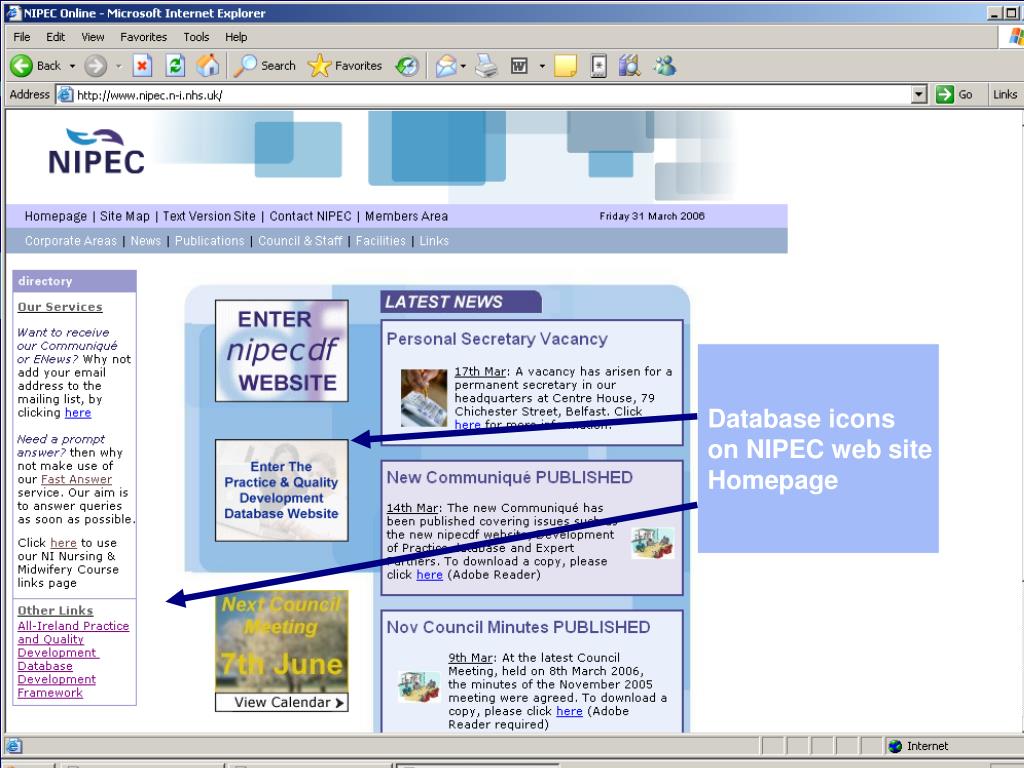Screen dimensions: 1024x768
Task: Open the View menu
Action: coord(93,37)
